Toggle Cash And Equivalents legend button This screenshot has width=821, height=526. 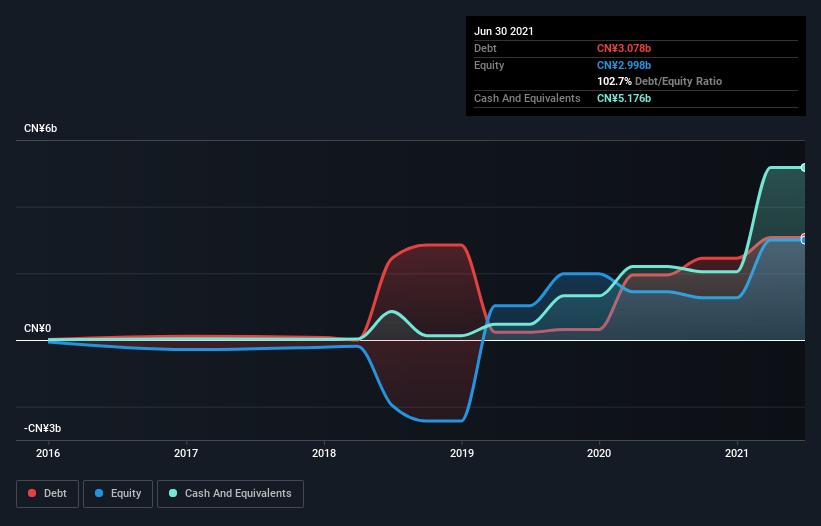(x=230, y=494)
